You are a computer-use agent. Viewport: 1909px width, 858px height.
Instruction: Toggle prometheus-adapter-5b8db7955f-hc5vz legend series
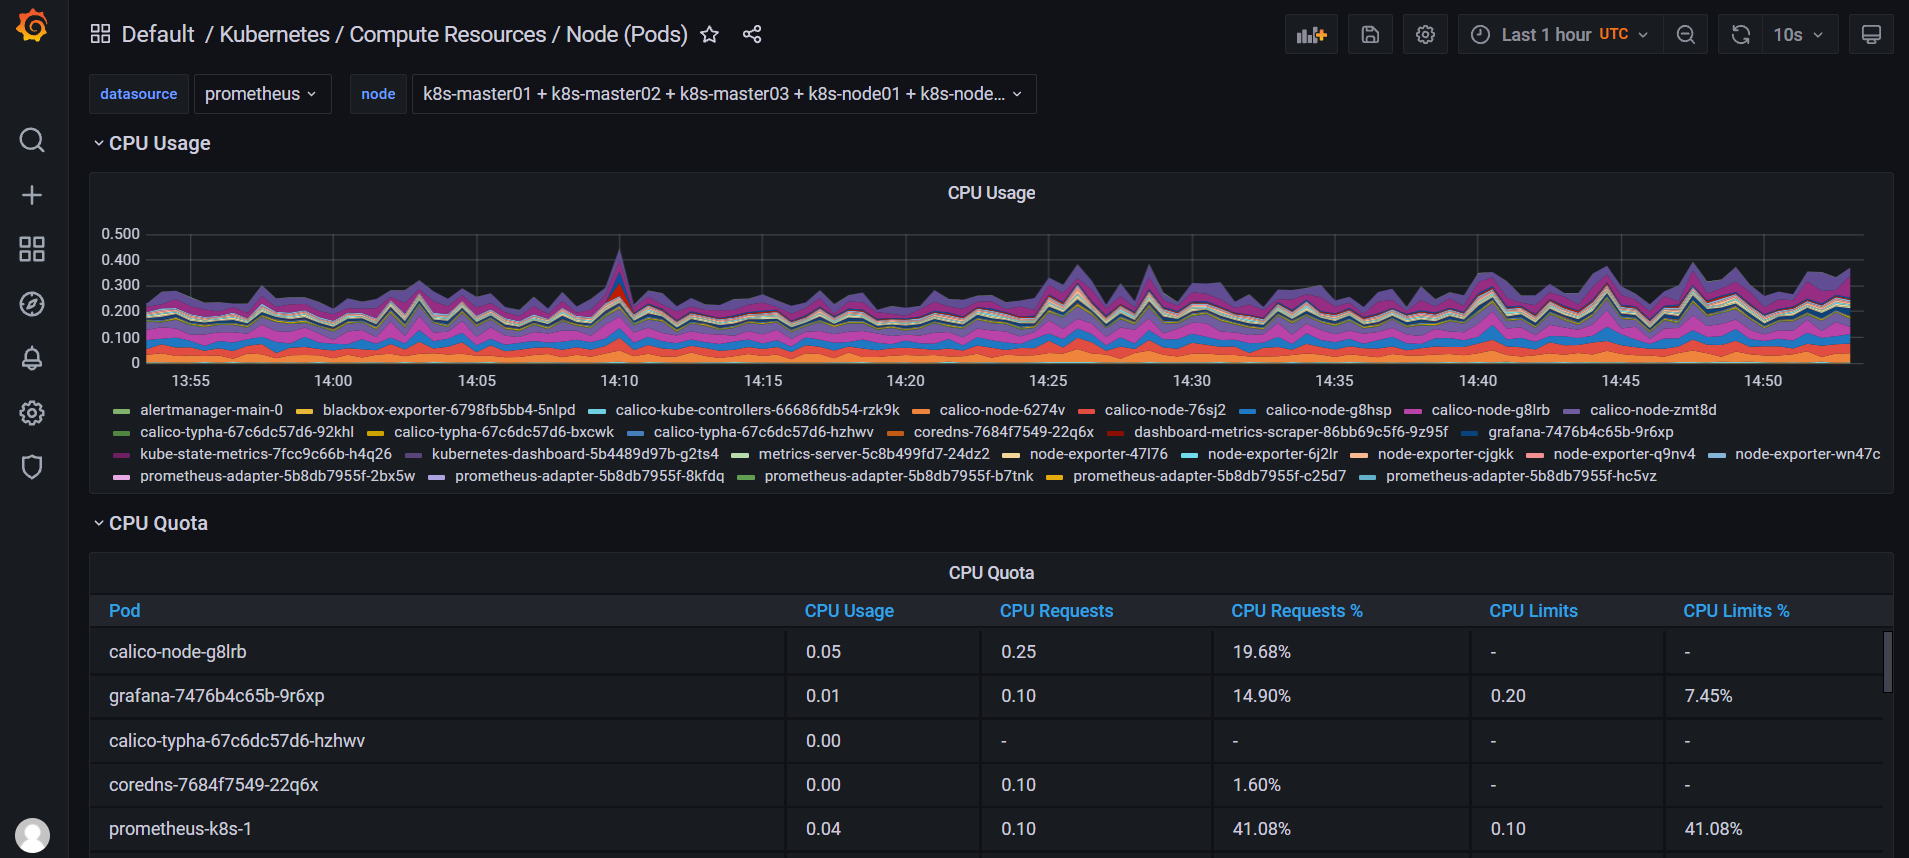(1521, 476)
